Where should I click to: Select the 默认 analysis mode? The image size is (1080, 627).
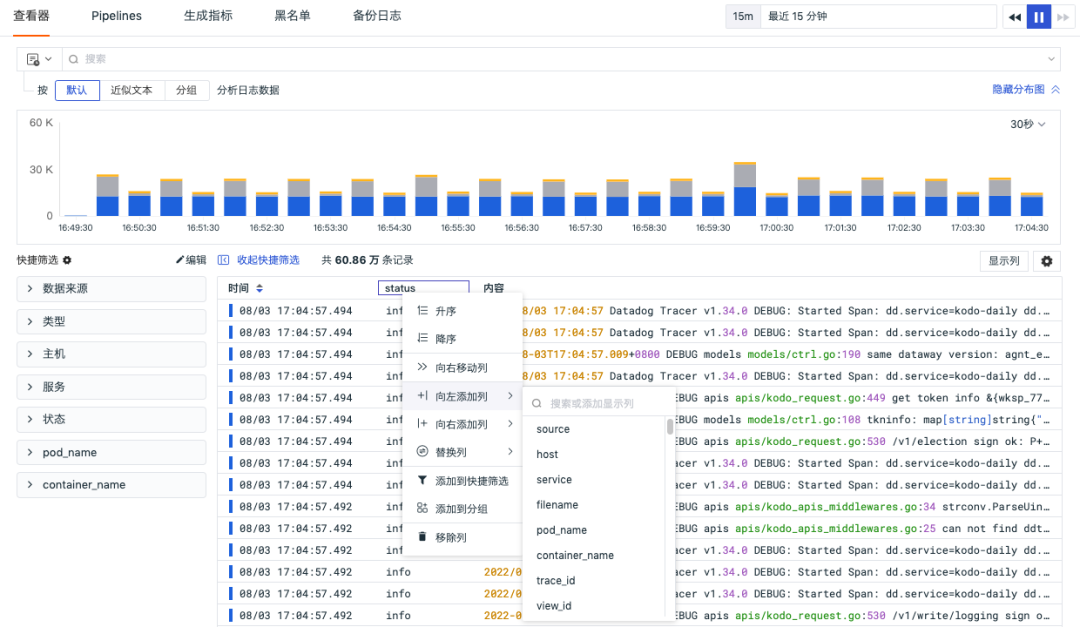click(x=77, y=90)
